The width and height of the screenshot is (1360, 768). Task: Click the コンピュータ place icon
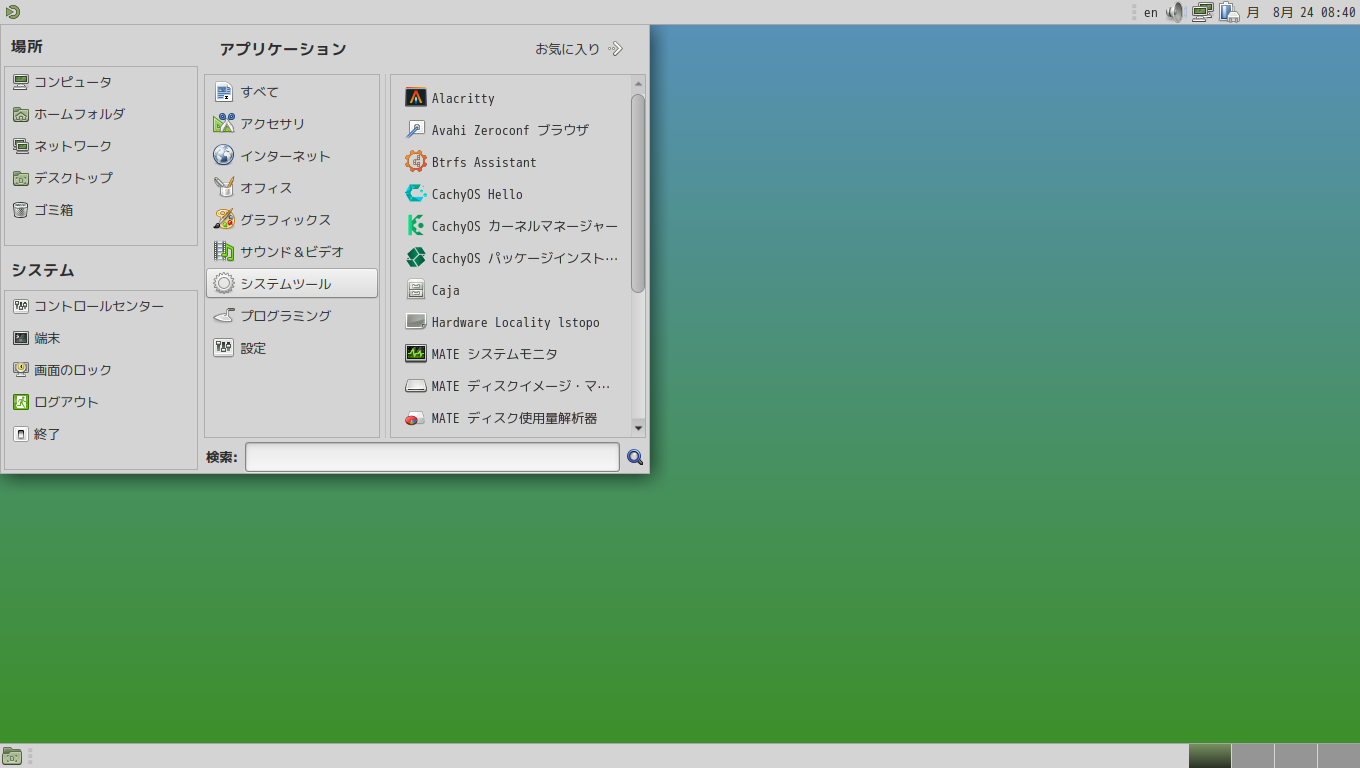pos(21,82)
